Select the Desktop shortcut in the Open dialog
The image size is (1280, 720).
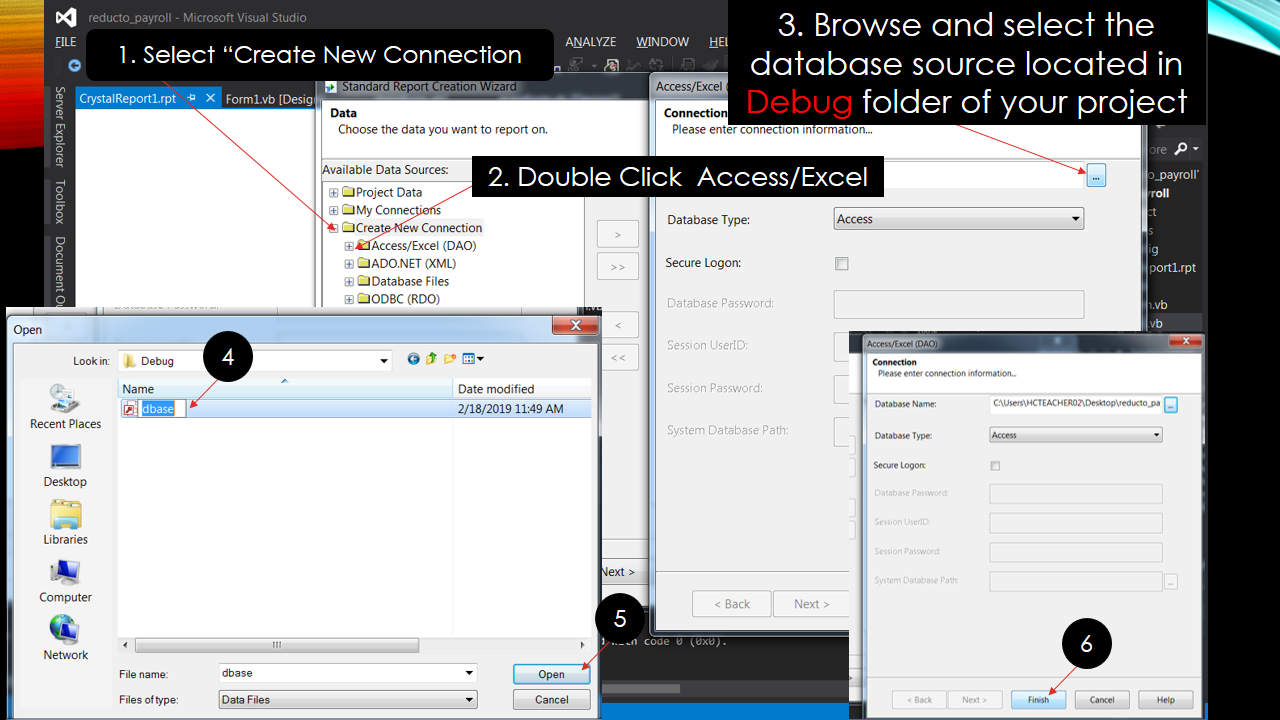(x=64, y=460)
